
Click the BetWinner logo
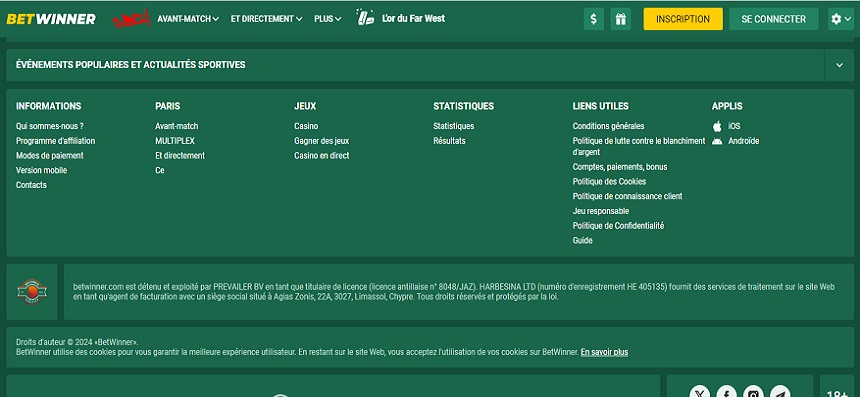coord(51,19)
